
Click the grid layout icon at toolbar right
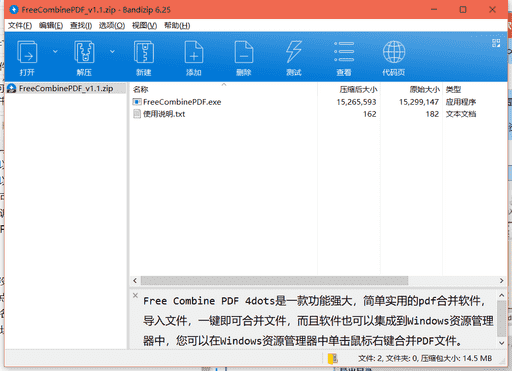coord(496,43)
